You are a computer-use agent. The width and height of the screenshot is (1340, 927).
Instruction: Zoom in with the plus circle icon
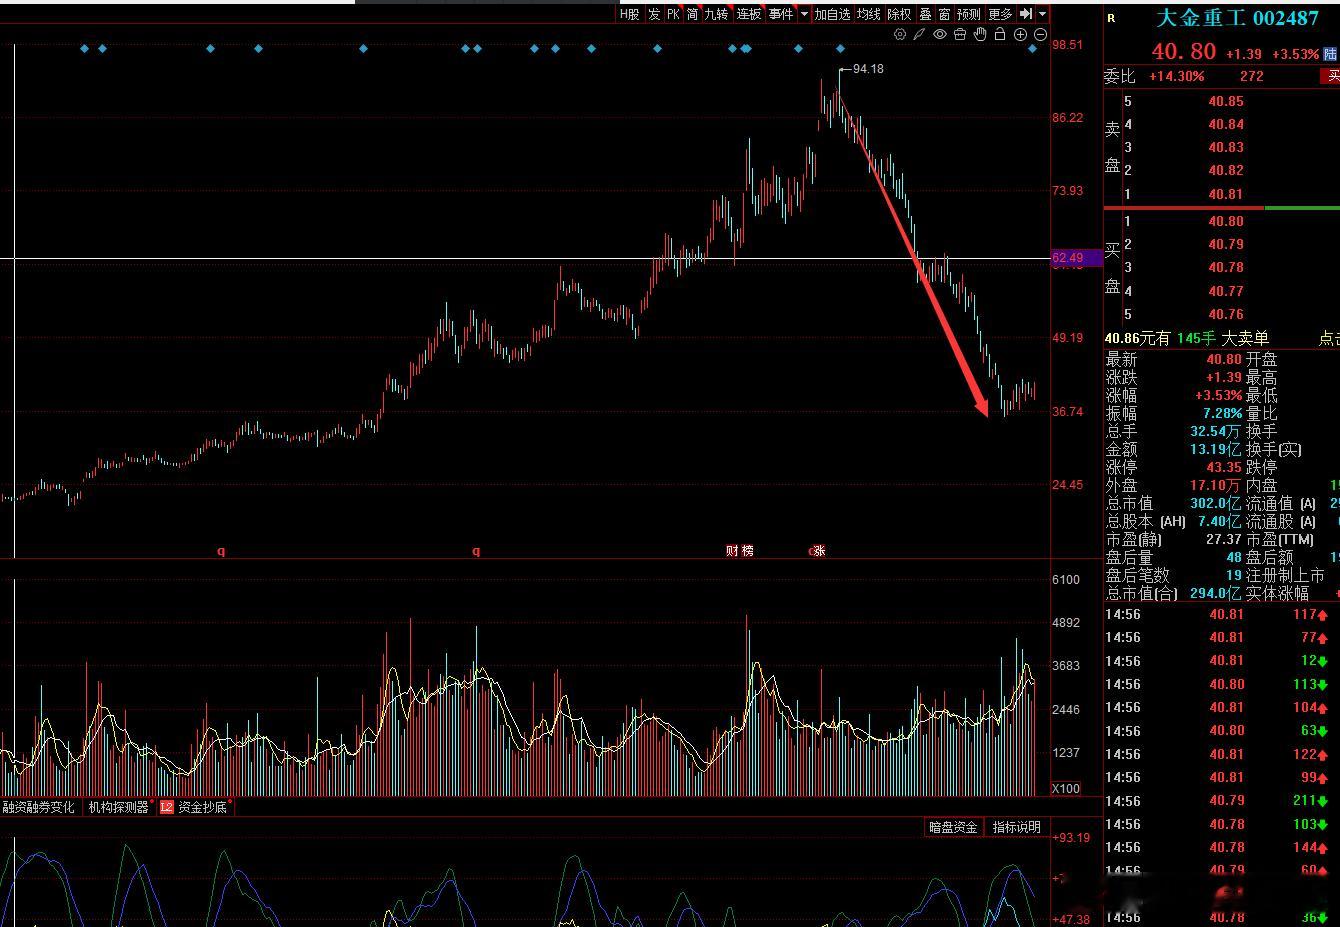1020,34
